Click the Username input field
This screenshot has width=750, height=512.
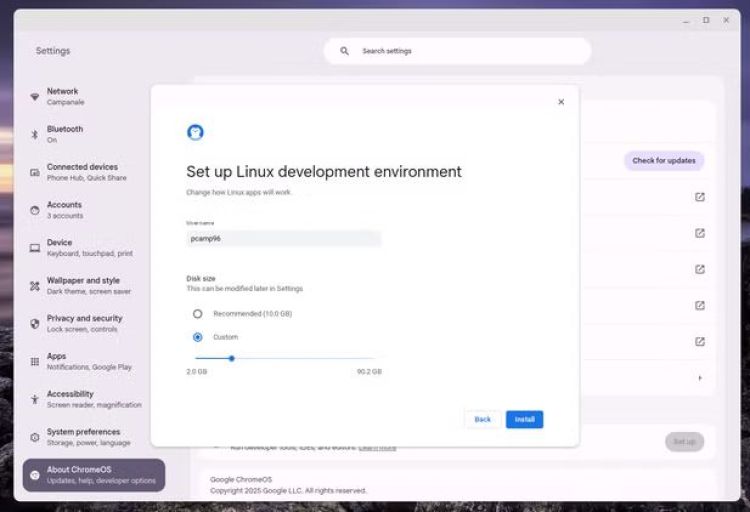coord(284,239)
